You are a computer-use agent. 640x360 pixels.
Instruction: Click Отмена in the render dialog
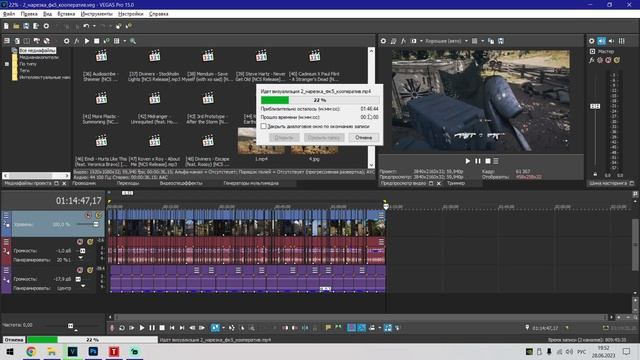pos(363,138)
